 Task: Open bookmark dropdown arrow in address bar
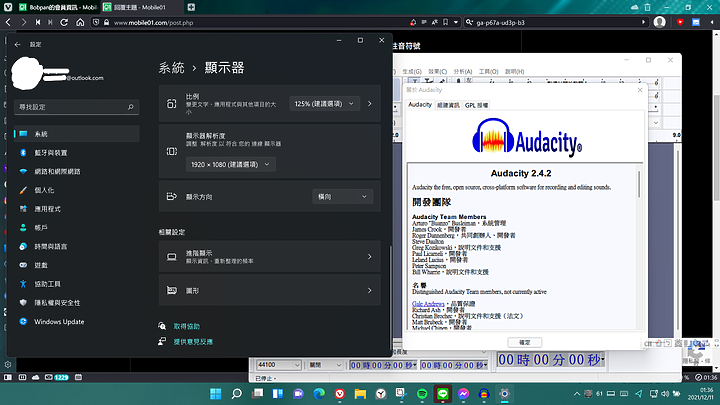(456, 22)
